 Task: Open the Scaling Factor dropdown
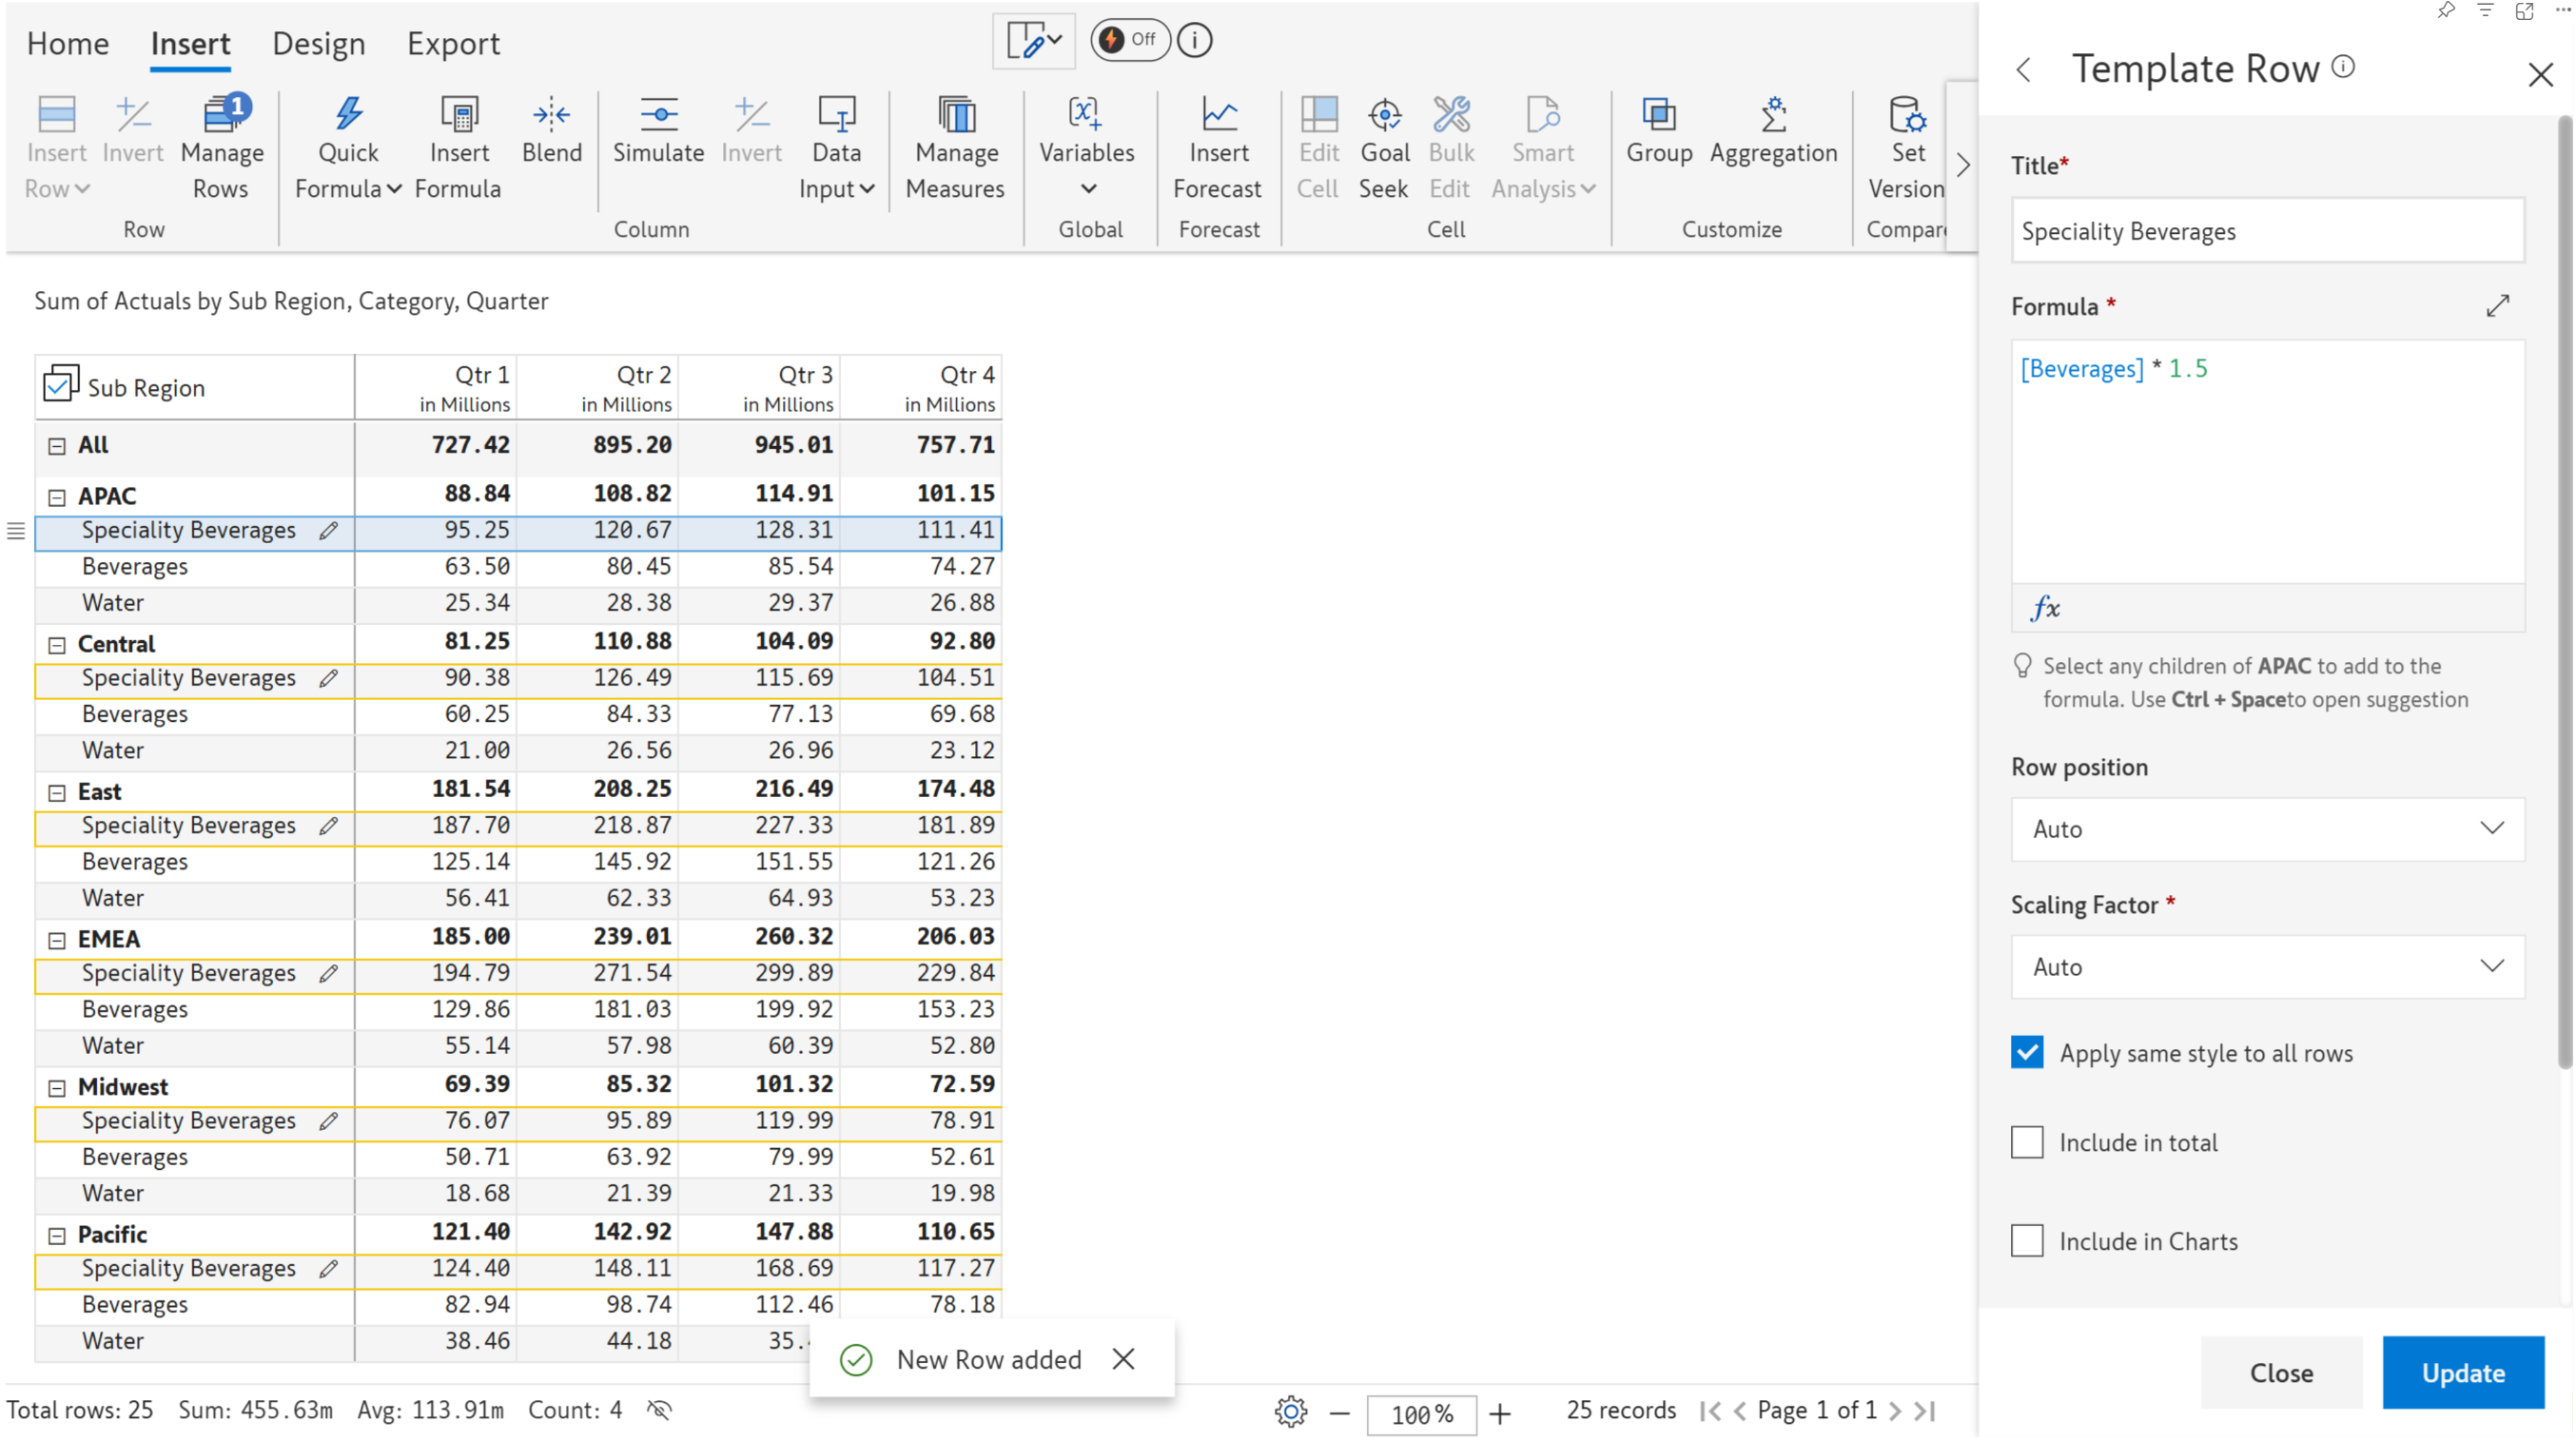2266,967
